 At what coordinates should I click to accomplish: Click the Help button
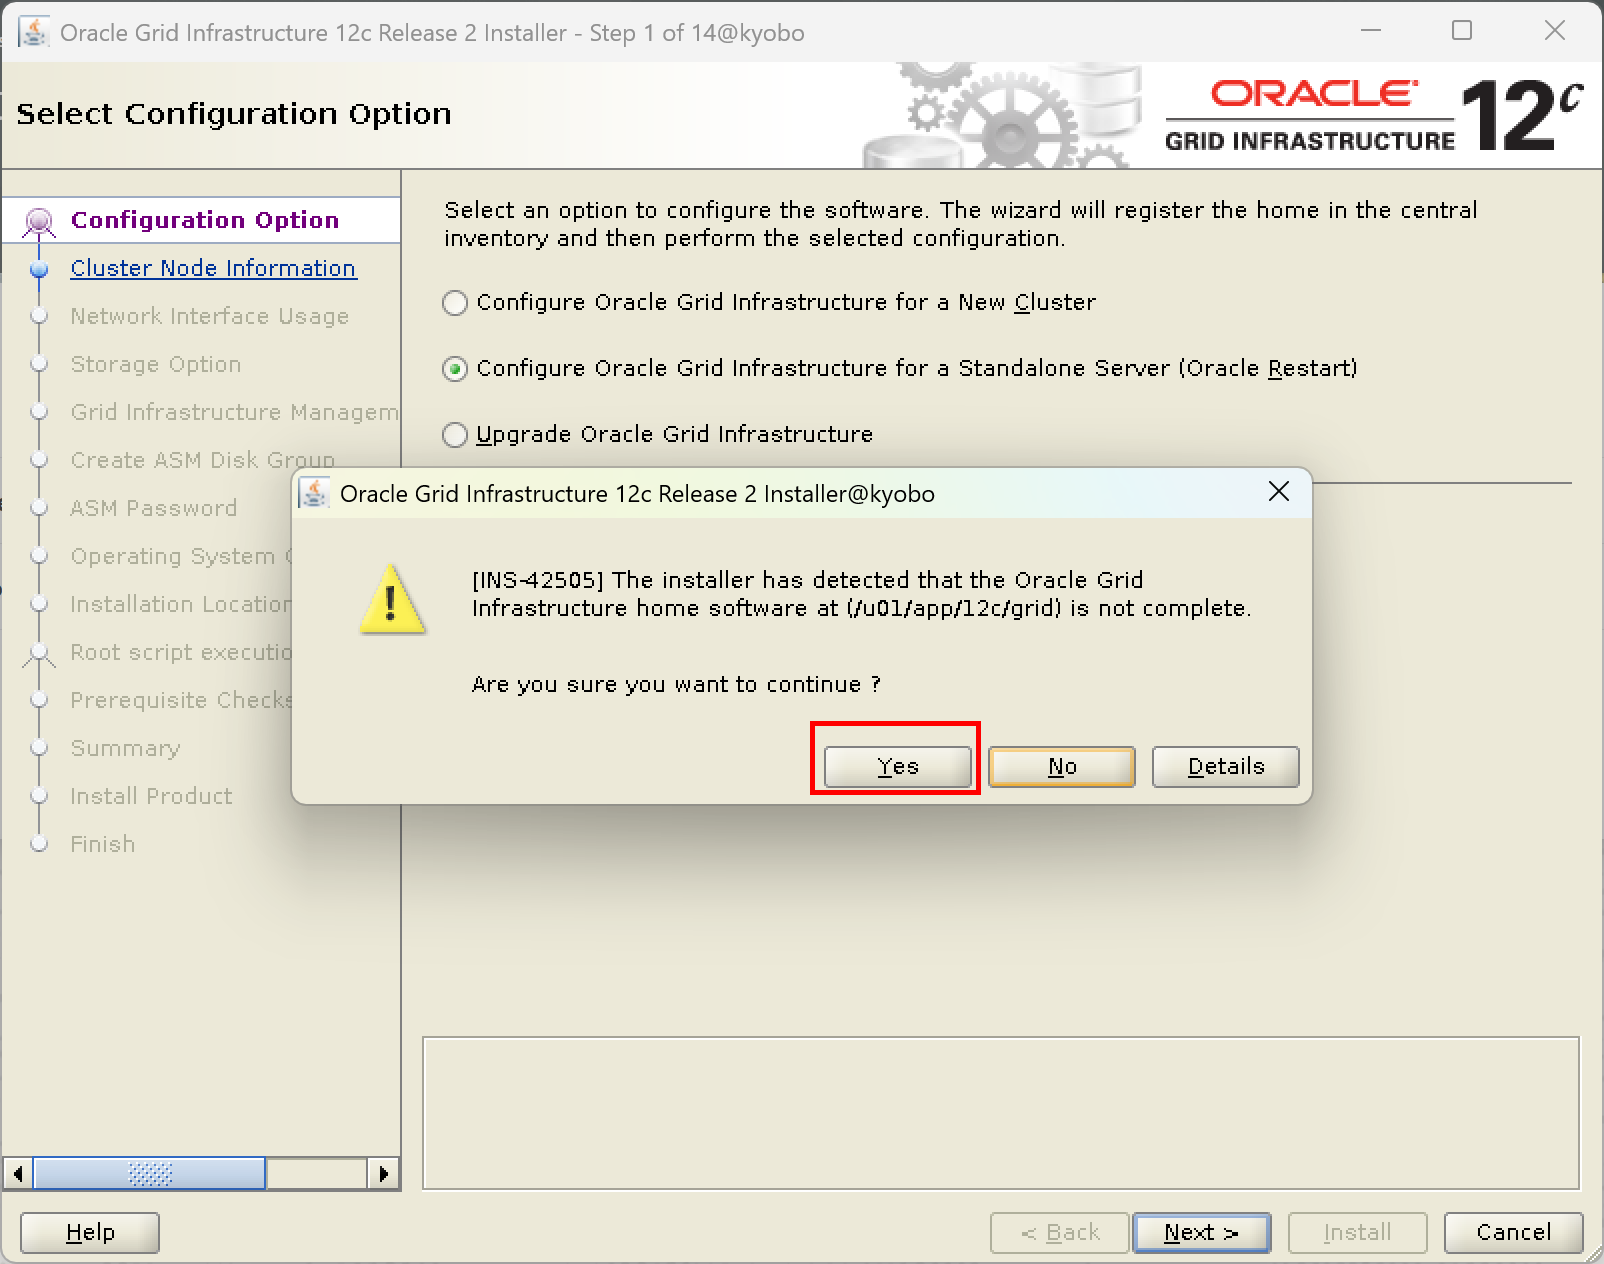point(90,1233)
